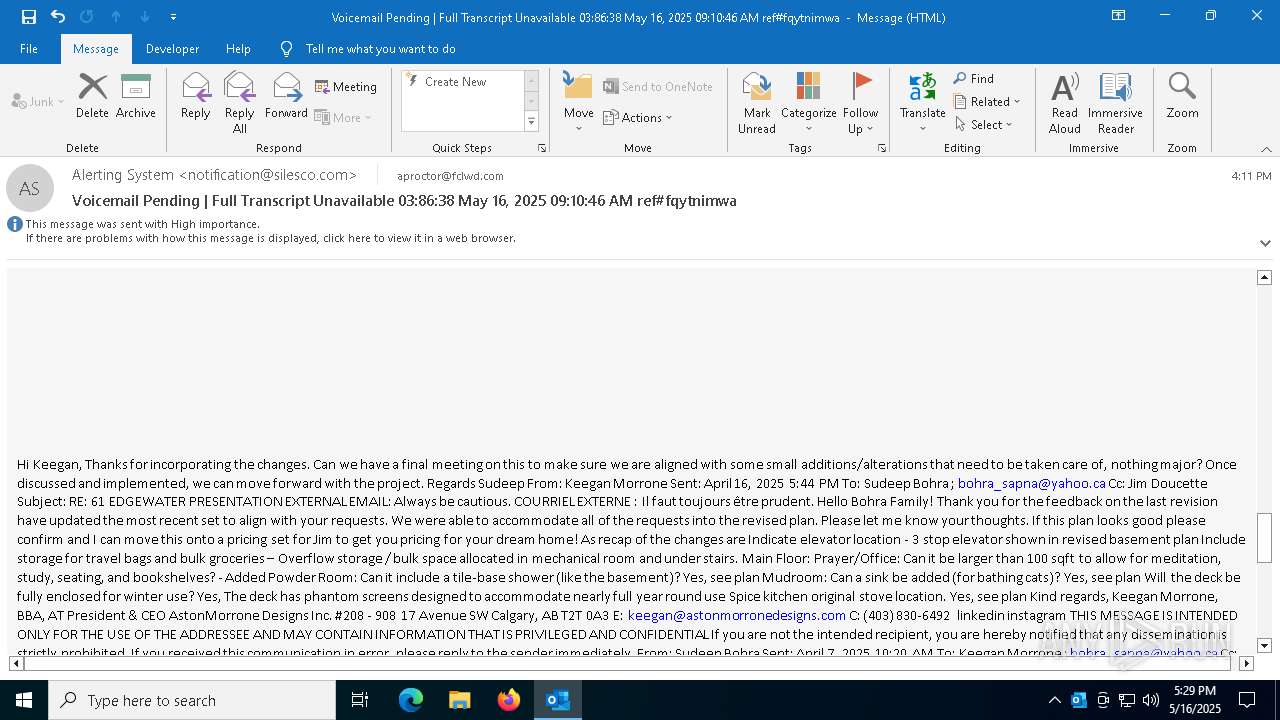Open the volume control in tray

(1151, 700)
